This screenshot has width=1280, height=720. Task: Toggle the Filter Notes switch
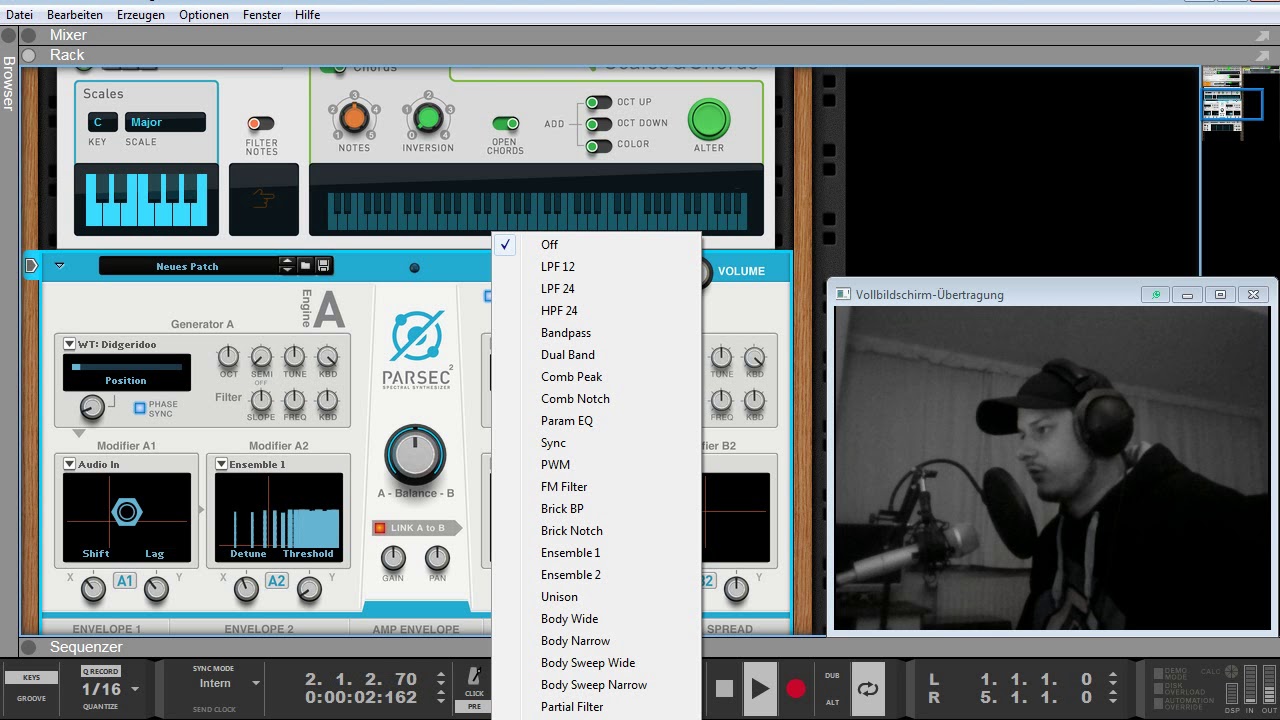click(x=261, y=124)
